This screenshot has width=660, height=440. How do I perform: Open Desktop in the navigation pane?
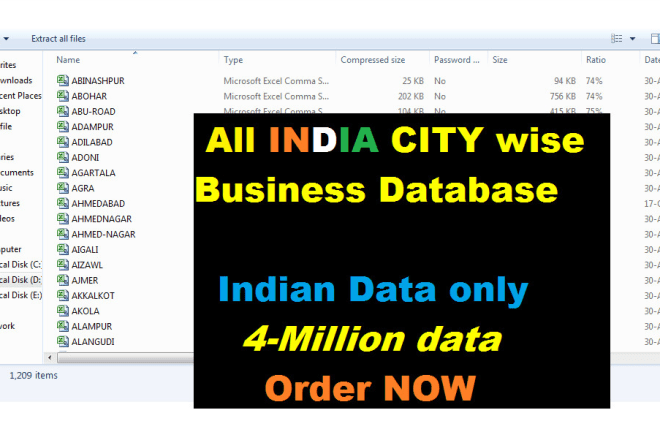click(10, 111)
